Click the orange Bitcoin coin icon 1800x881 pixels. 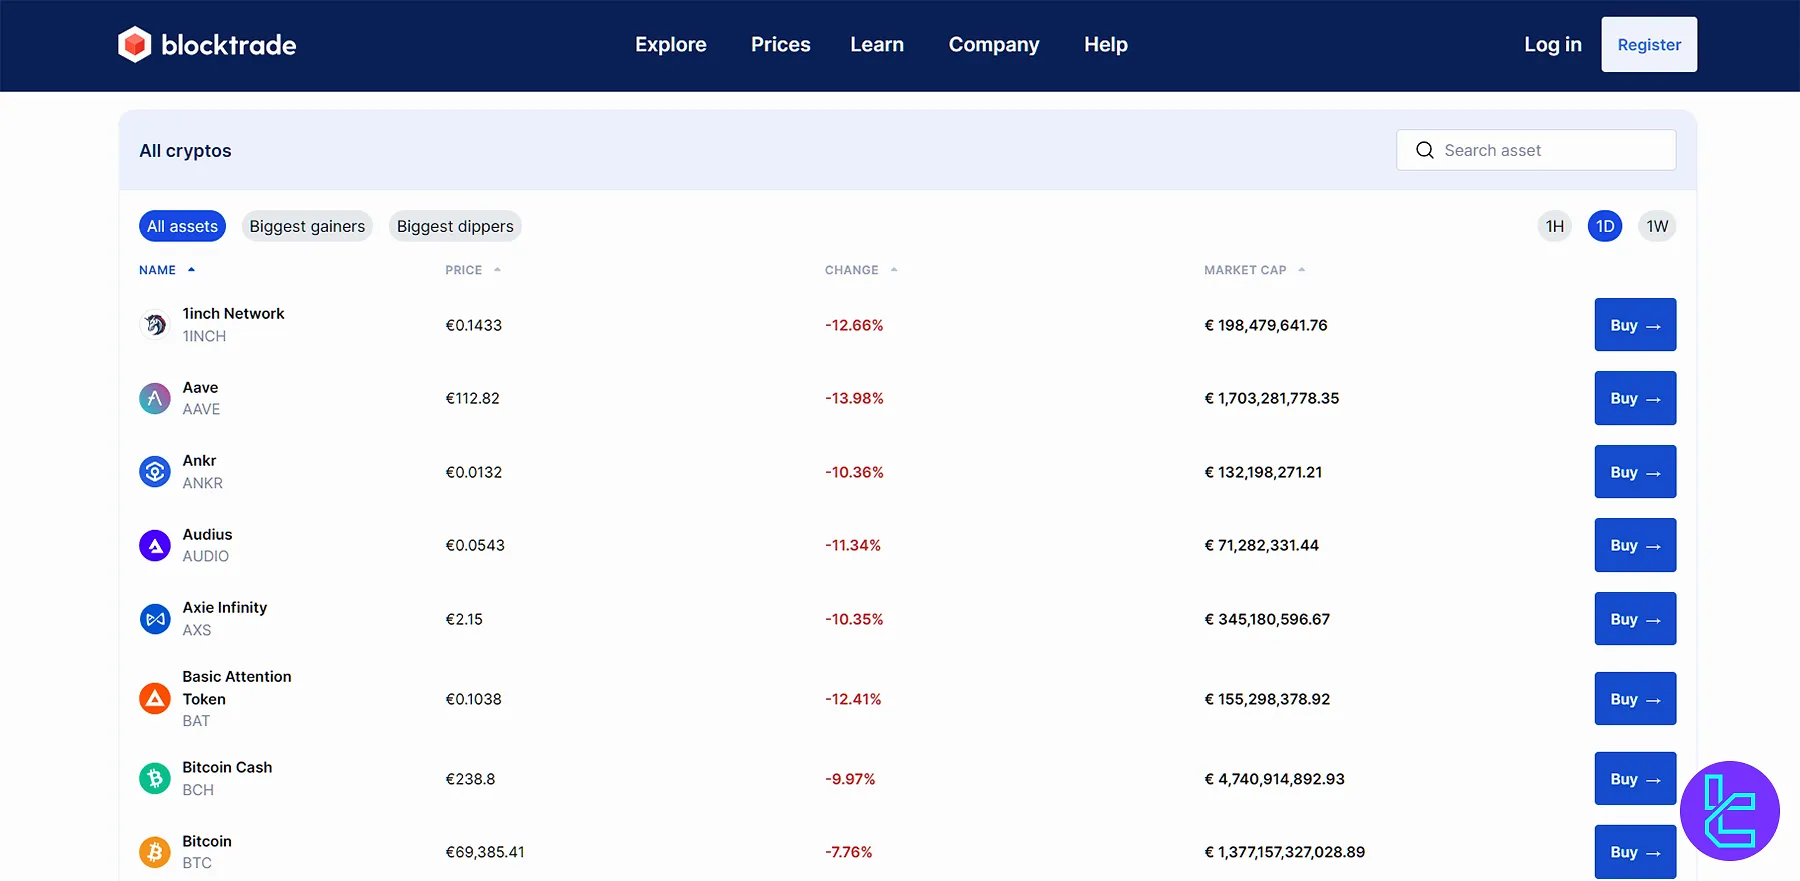155,852
